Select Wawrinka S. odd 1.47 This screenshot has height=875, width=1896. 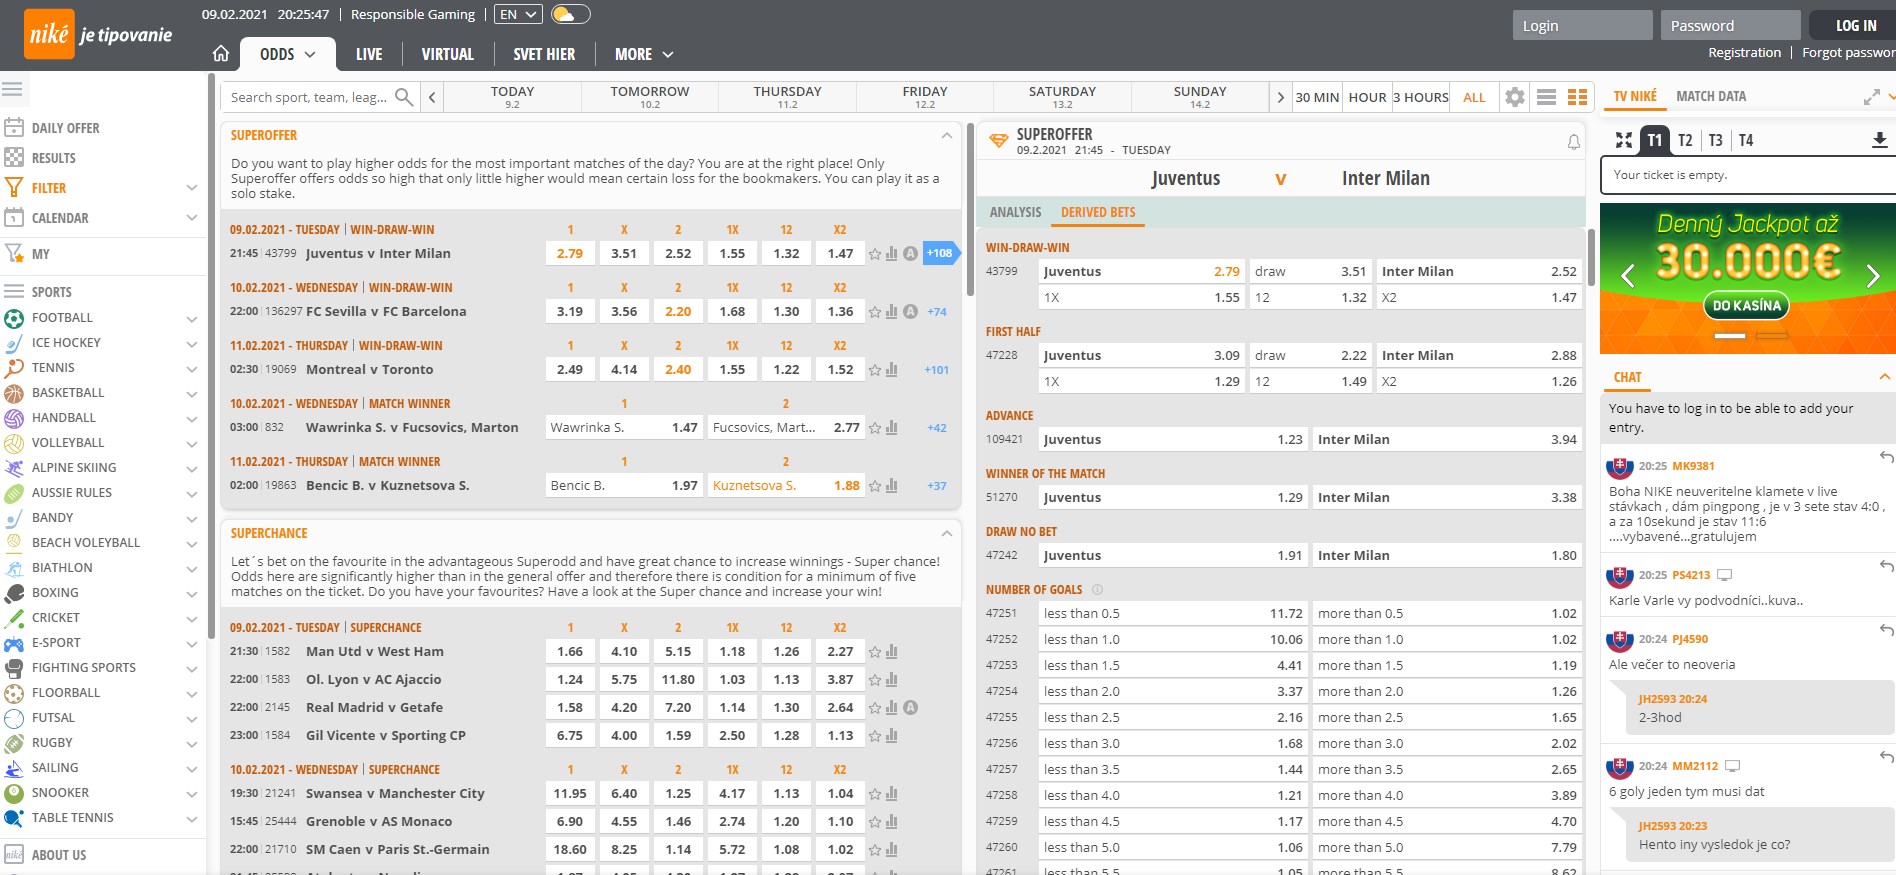(x=624, y=428)
